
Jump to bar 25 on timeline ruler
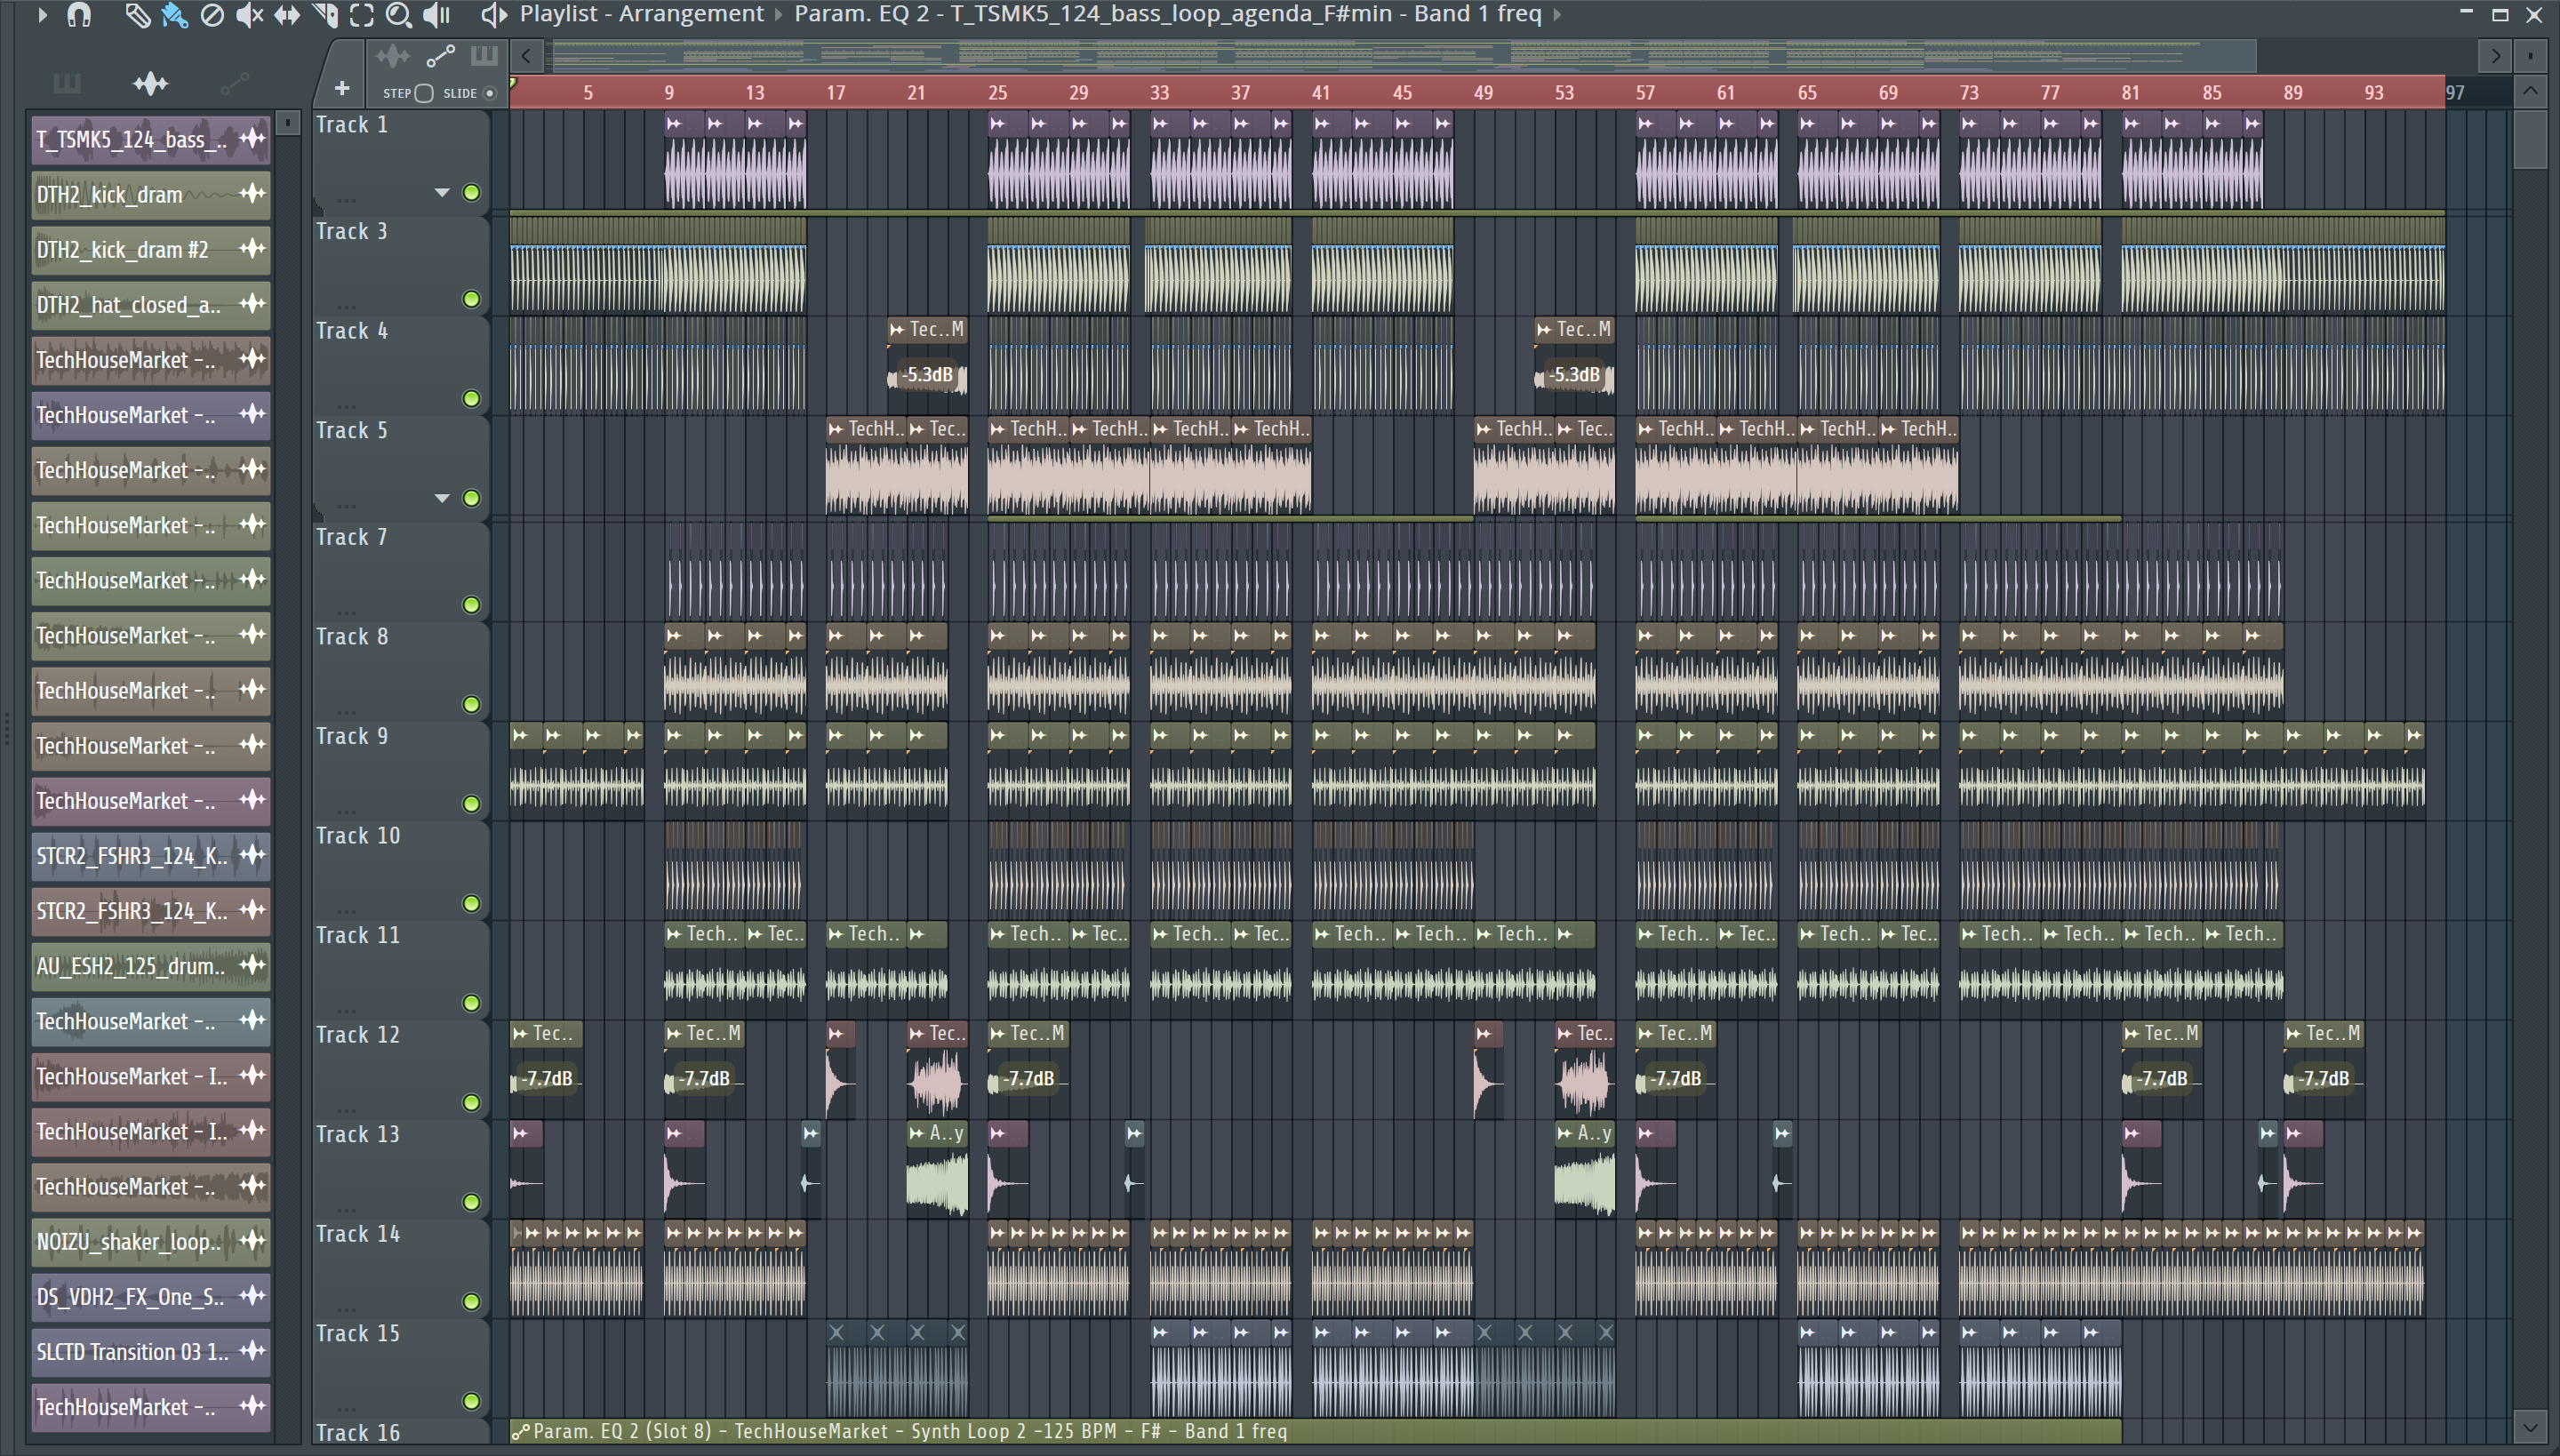coord(997,93)
